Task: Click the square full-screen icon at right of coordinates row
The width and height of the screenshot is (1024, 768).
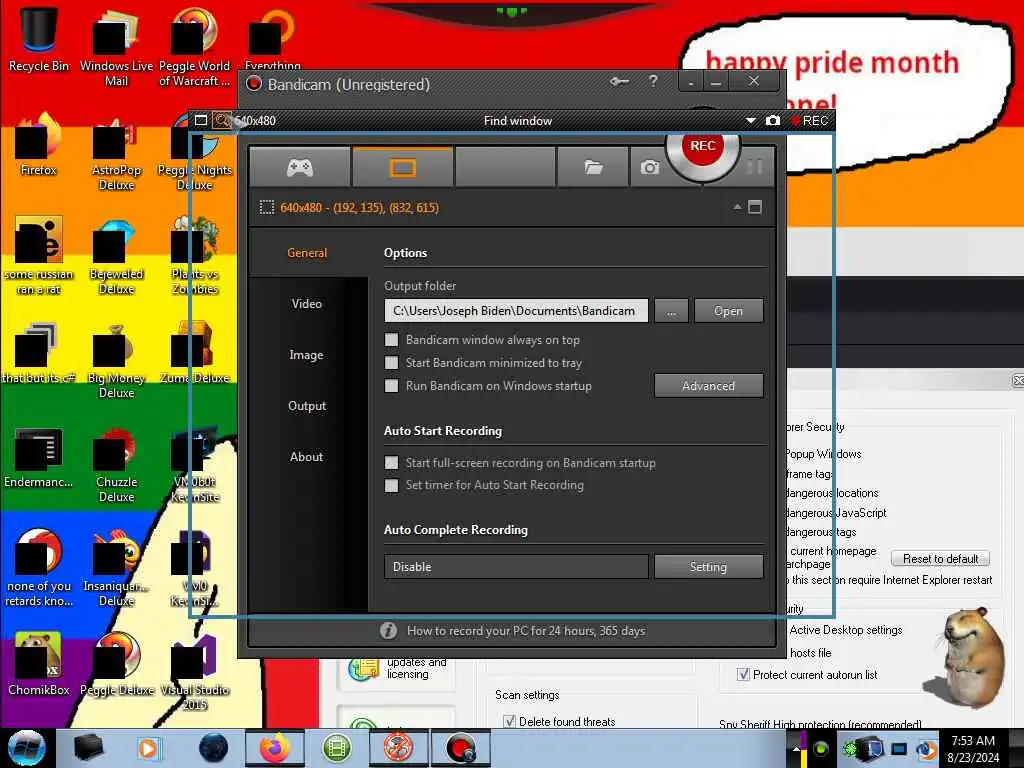Action: pos(755,207)
